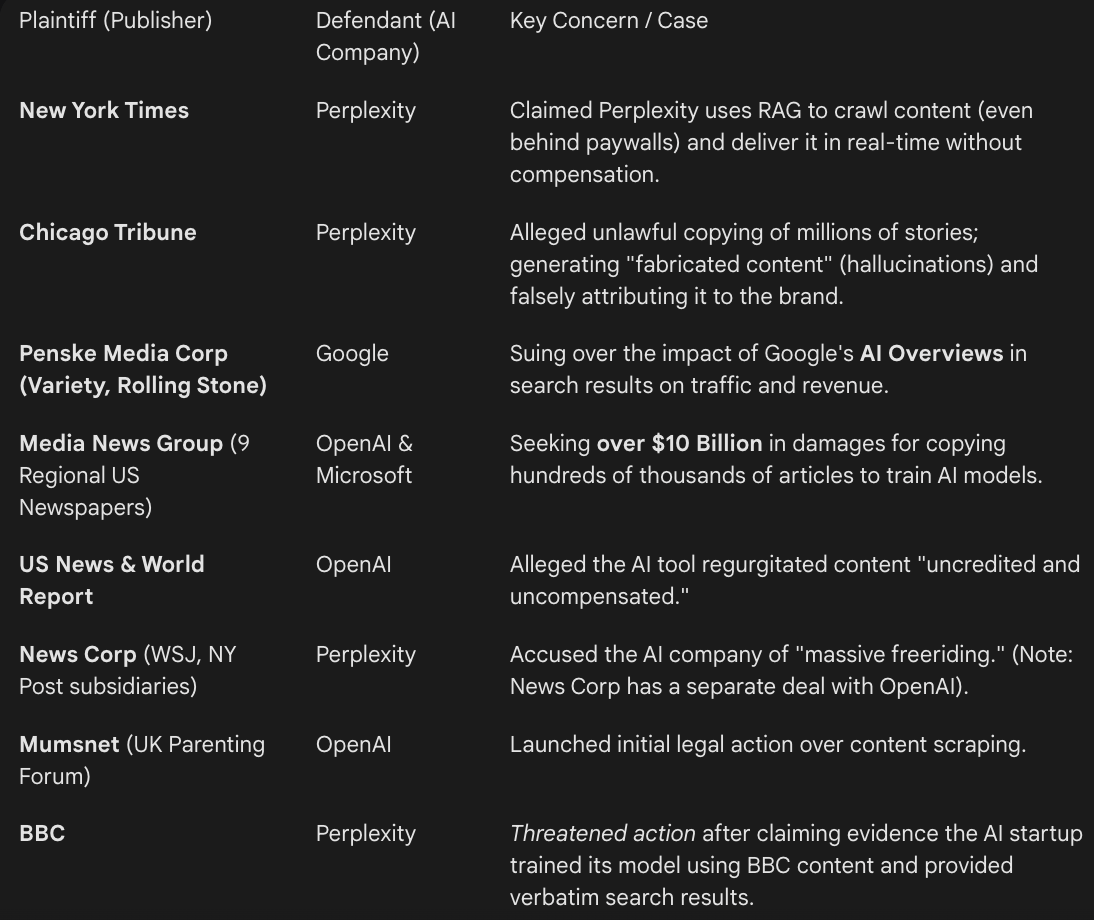This screenshot has height=920, width=1094.
Task: Click the OpenAI & Microsoft defendant cell
Action: 364,459
